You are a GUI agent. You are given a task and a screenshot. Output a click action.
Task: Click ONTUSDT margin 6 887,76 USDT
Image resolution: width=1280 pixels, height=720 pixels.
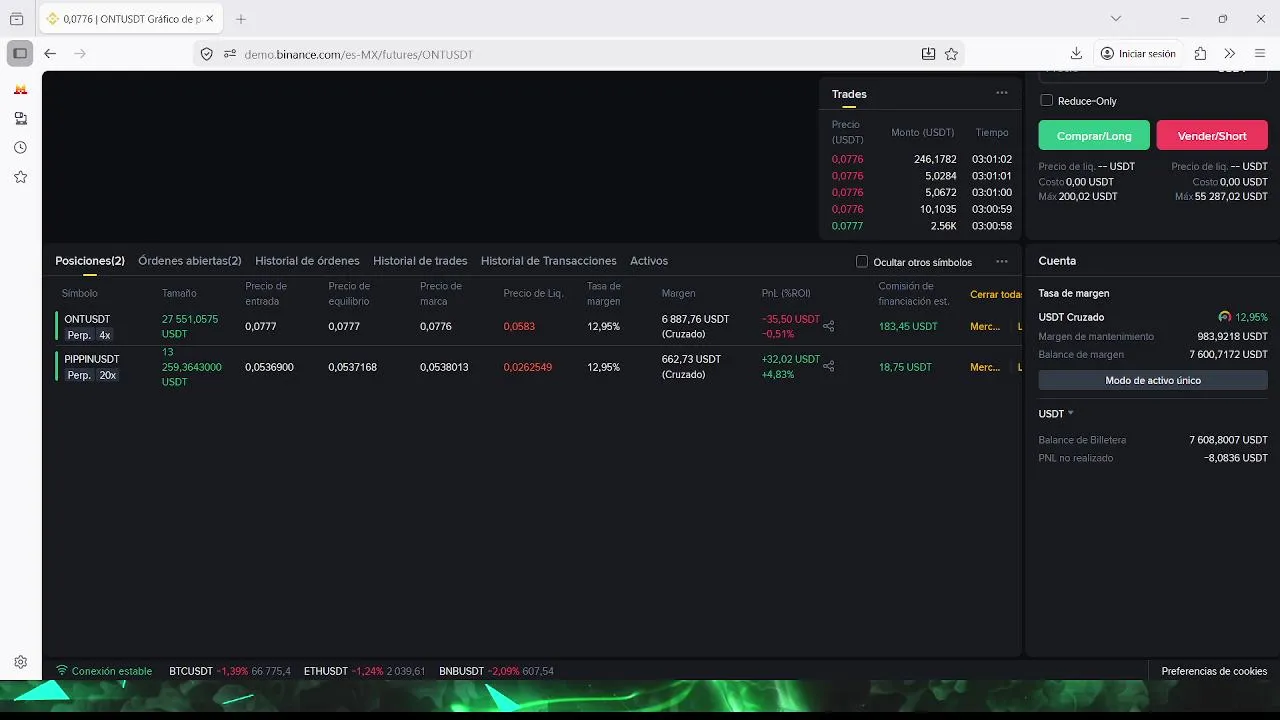(695, 319)
